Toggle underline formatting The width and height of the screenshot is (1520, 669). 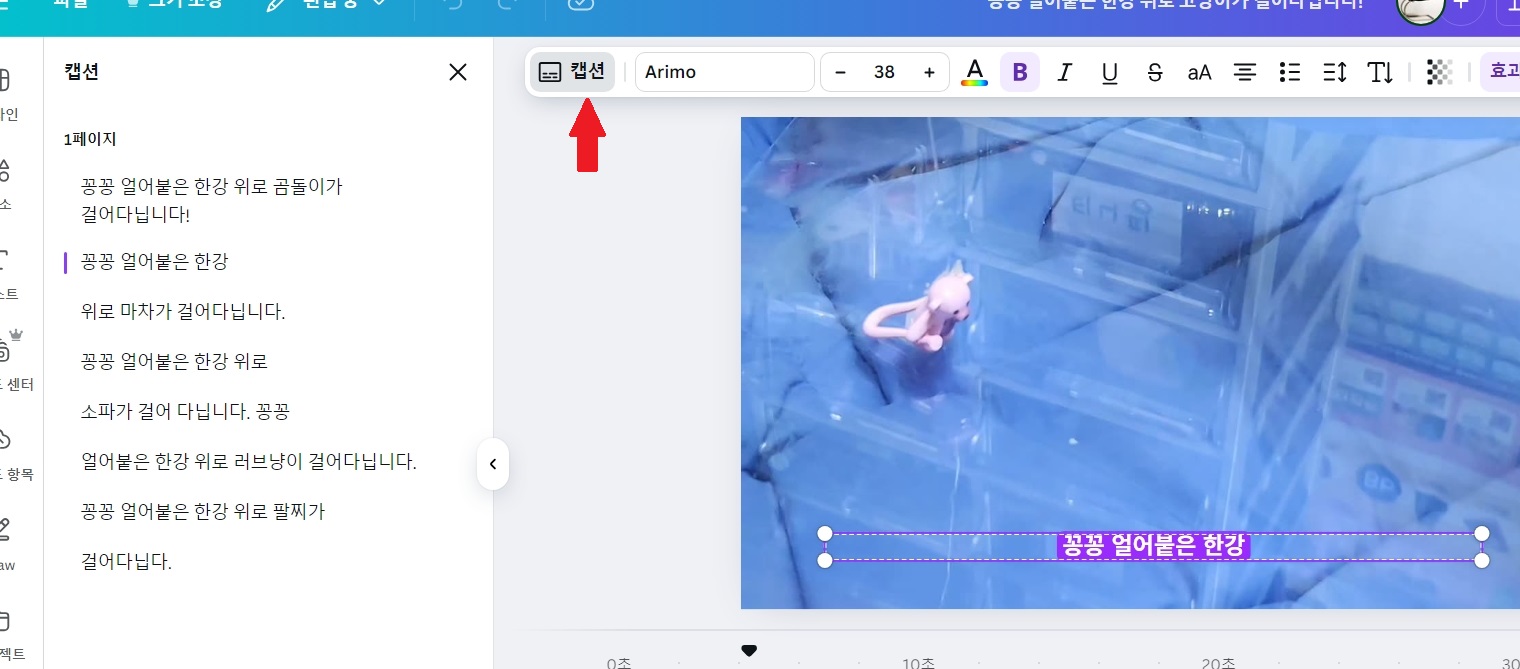click(1110, 72)
